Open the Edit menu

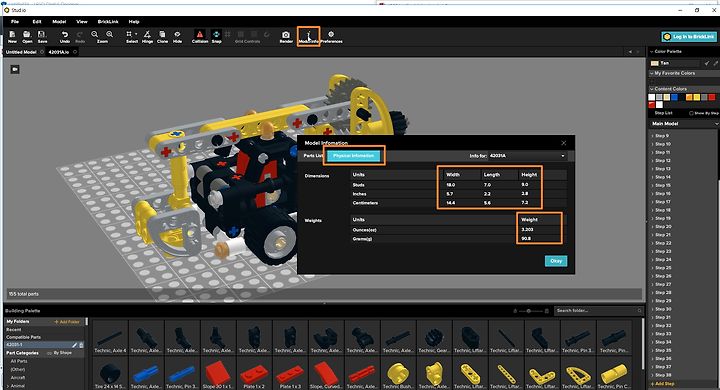click(37, 22)
